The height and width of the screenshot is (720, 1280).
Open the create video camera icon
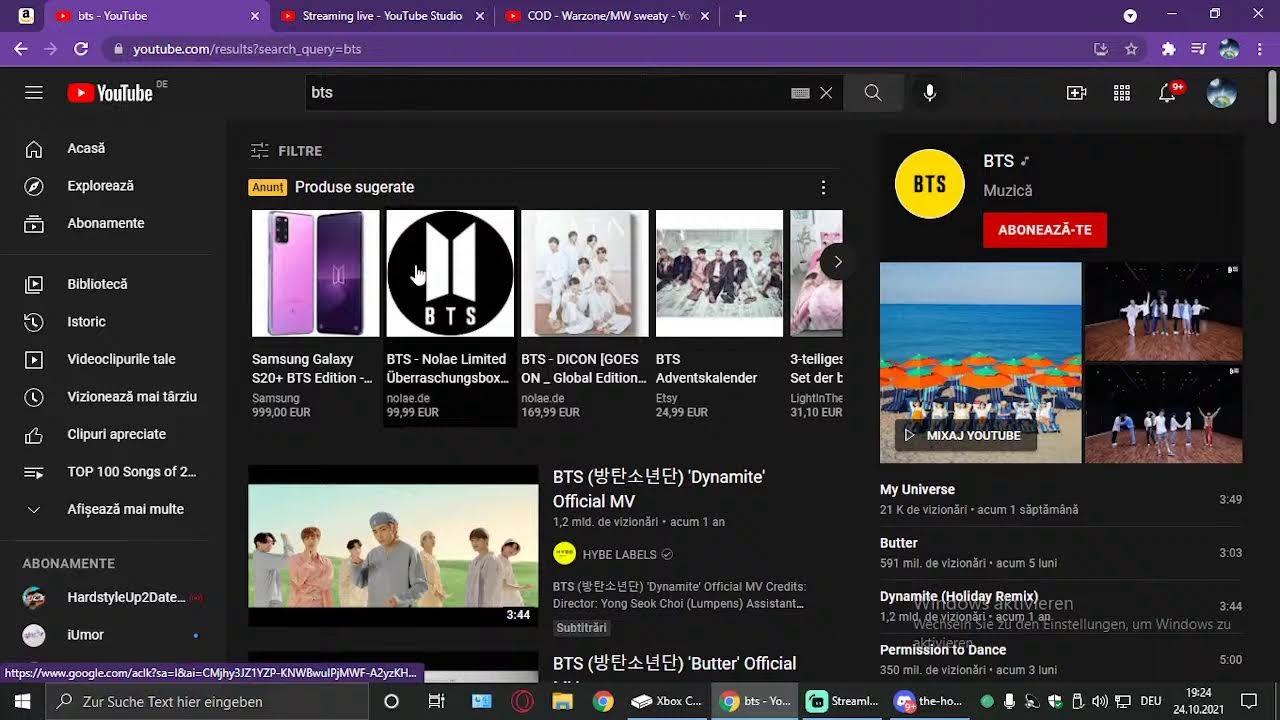point(1077,93)
